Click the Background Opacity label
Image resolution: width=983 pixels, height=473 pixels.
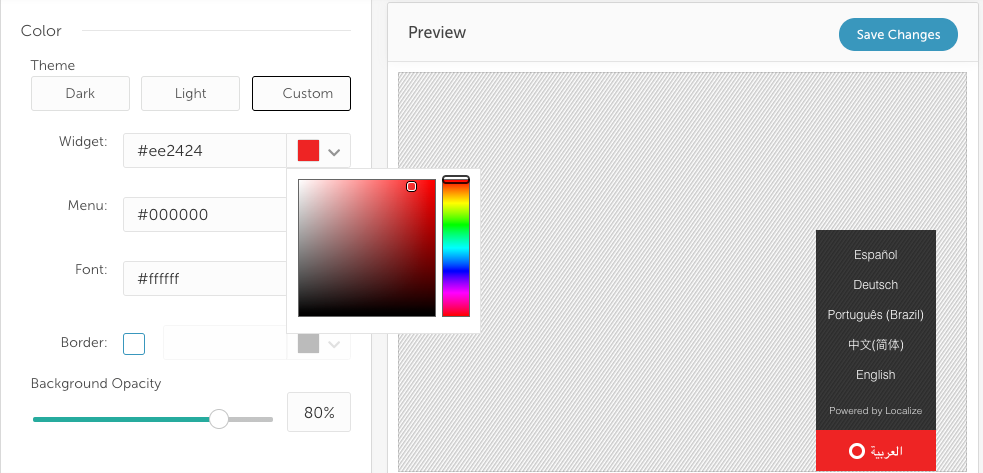[x=96, y=383]
